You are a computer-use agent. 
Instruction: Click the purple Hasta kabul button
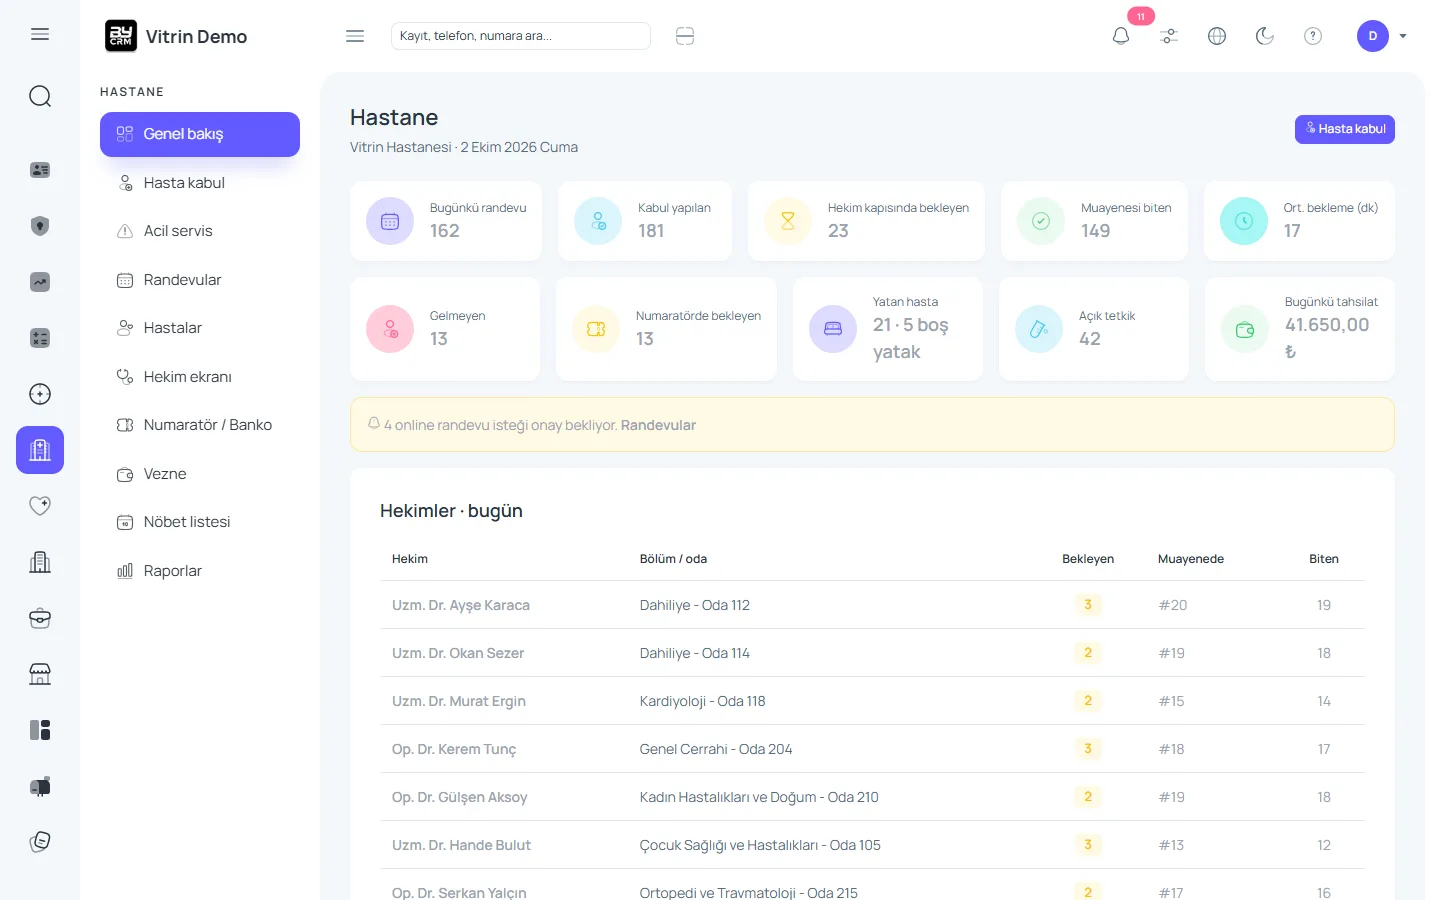click(1344, 129)
